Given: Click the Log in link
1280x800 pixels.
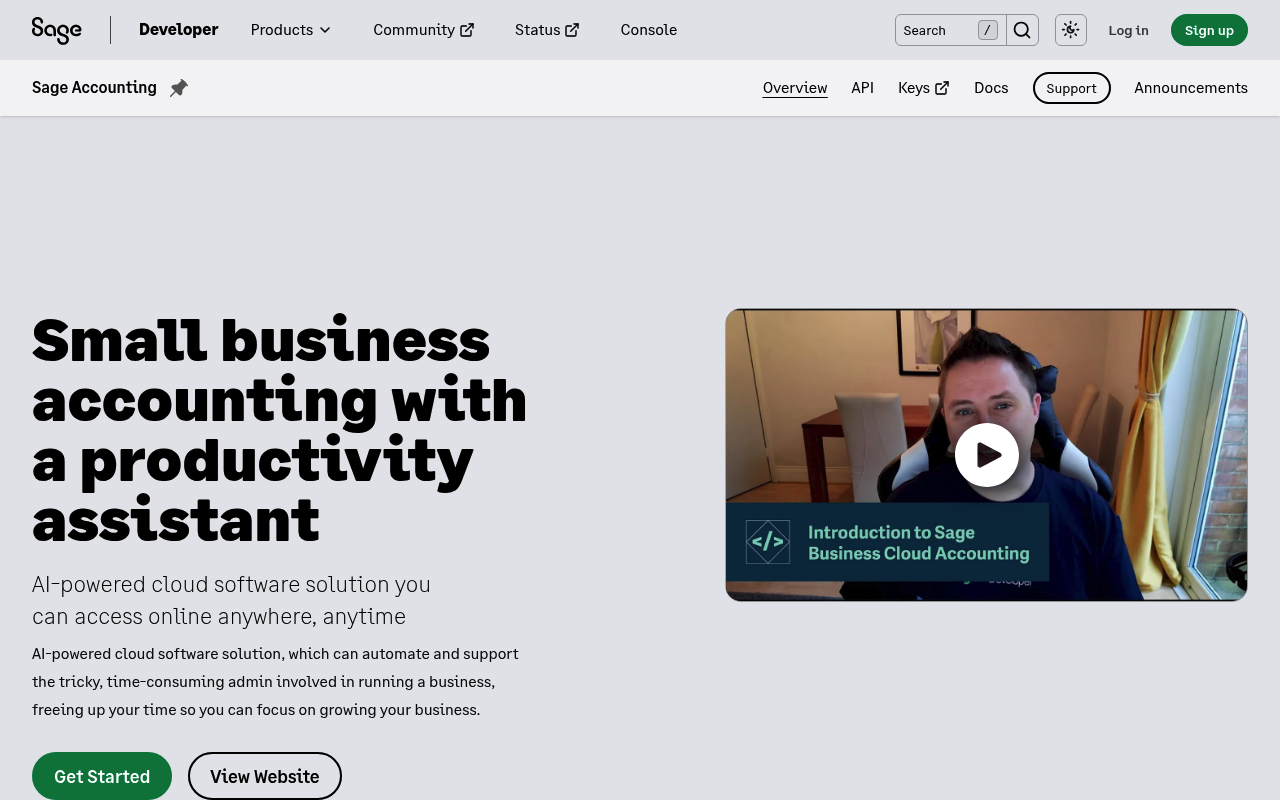Looking at the screenshot, I should tap(1128, 30).
